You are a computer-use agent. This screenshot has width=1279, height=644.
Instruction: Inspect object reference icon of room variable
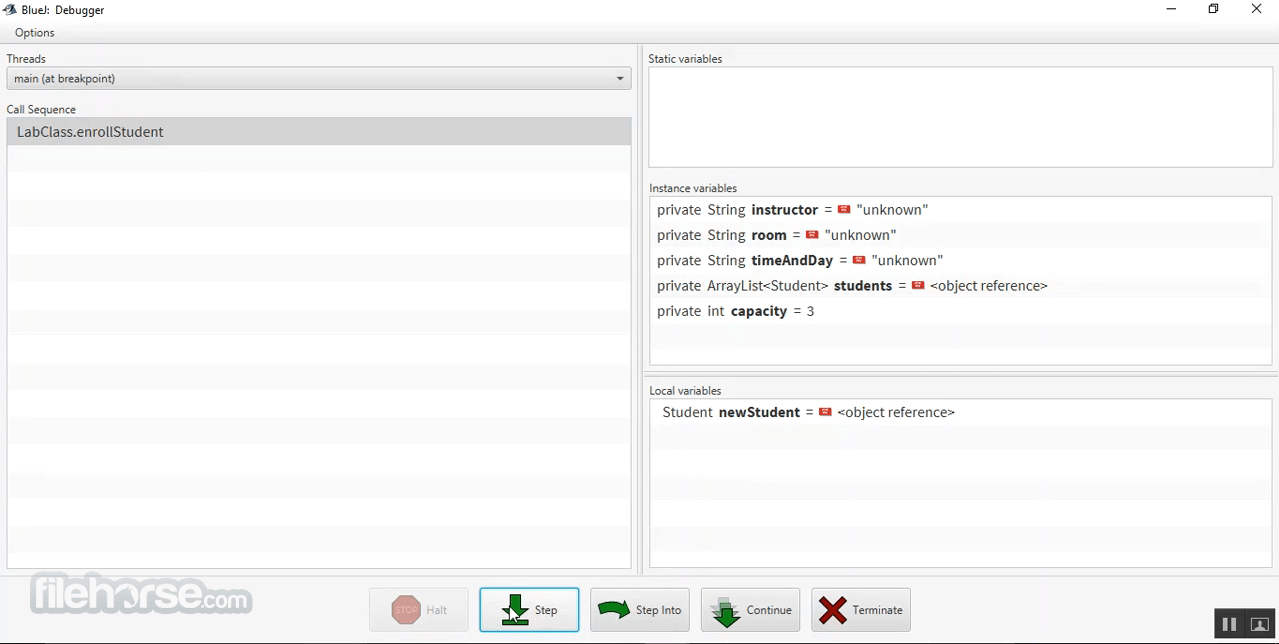[x=812, y=235]
